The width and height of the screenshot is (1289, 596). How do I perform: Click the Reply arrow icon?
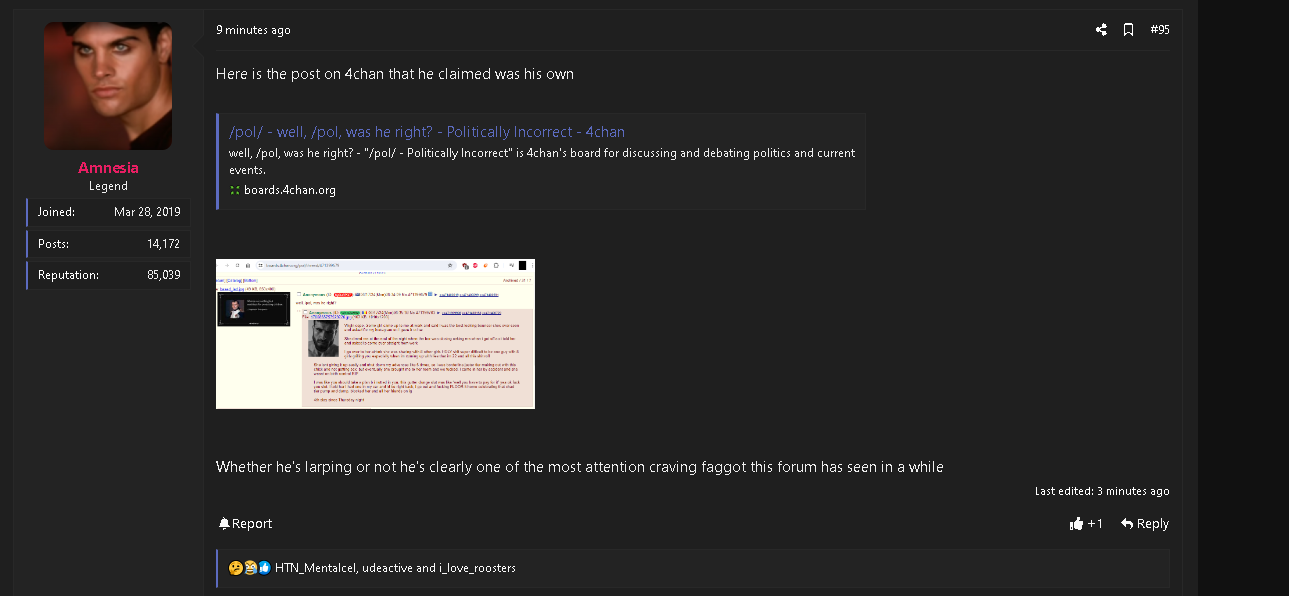coord(1126,524)
